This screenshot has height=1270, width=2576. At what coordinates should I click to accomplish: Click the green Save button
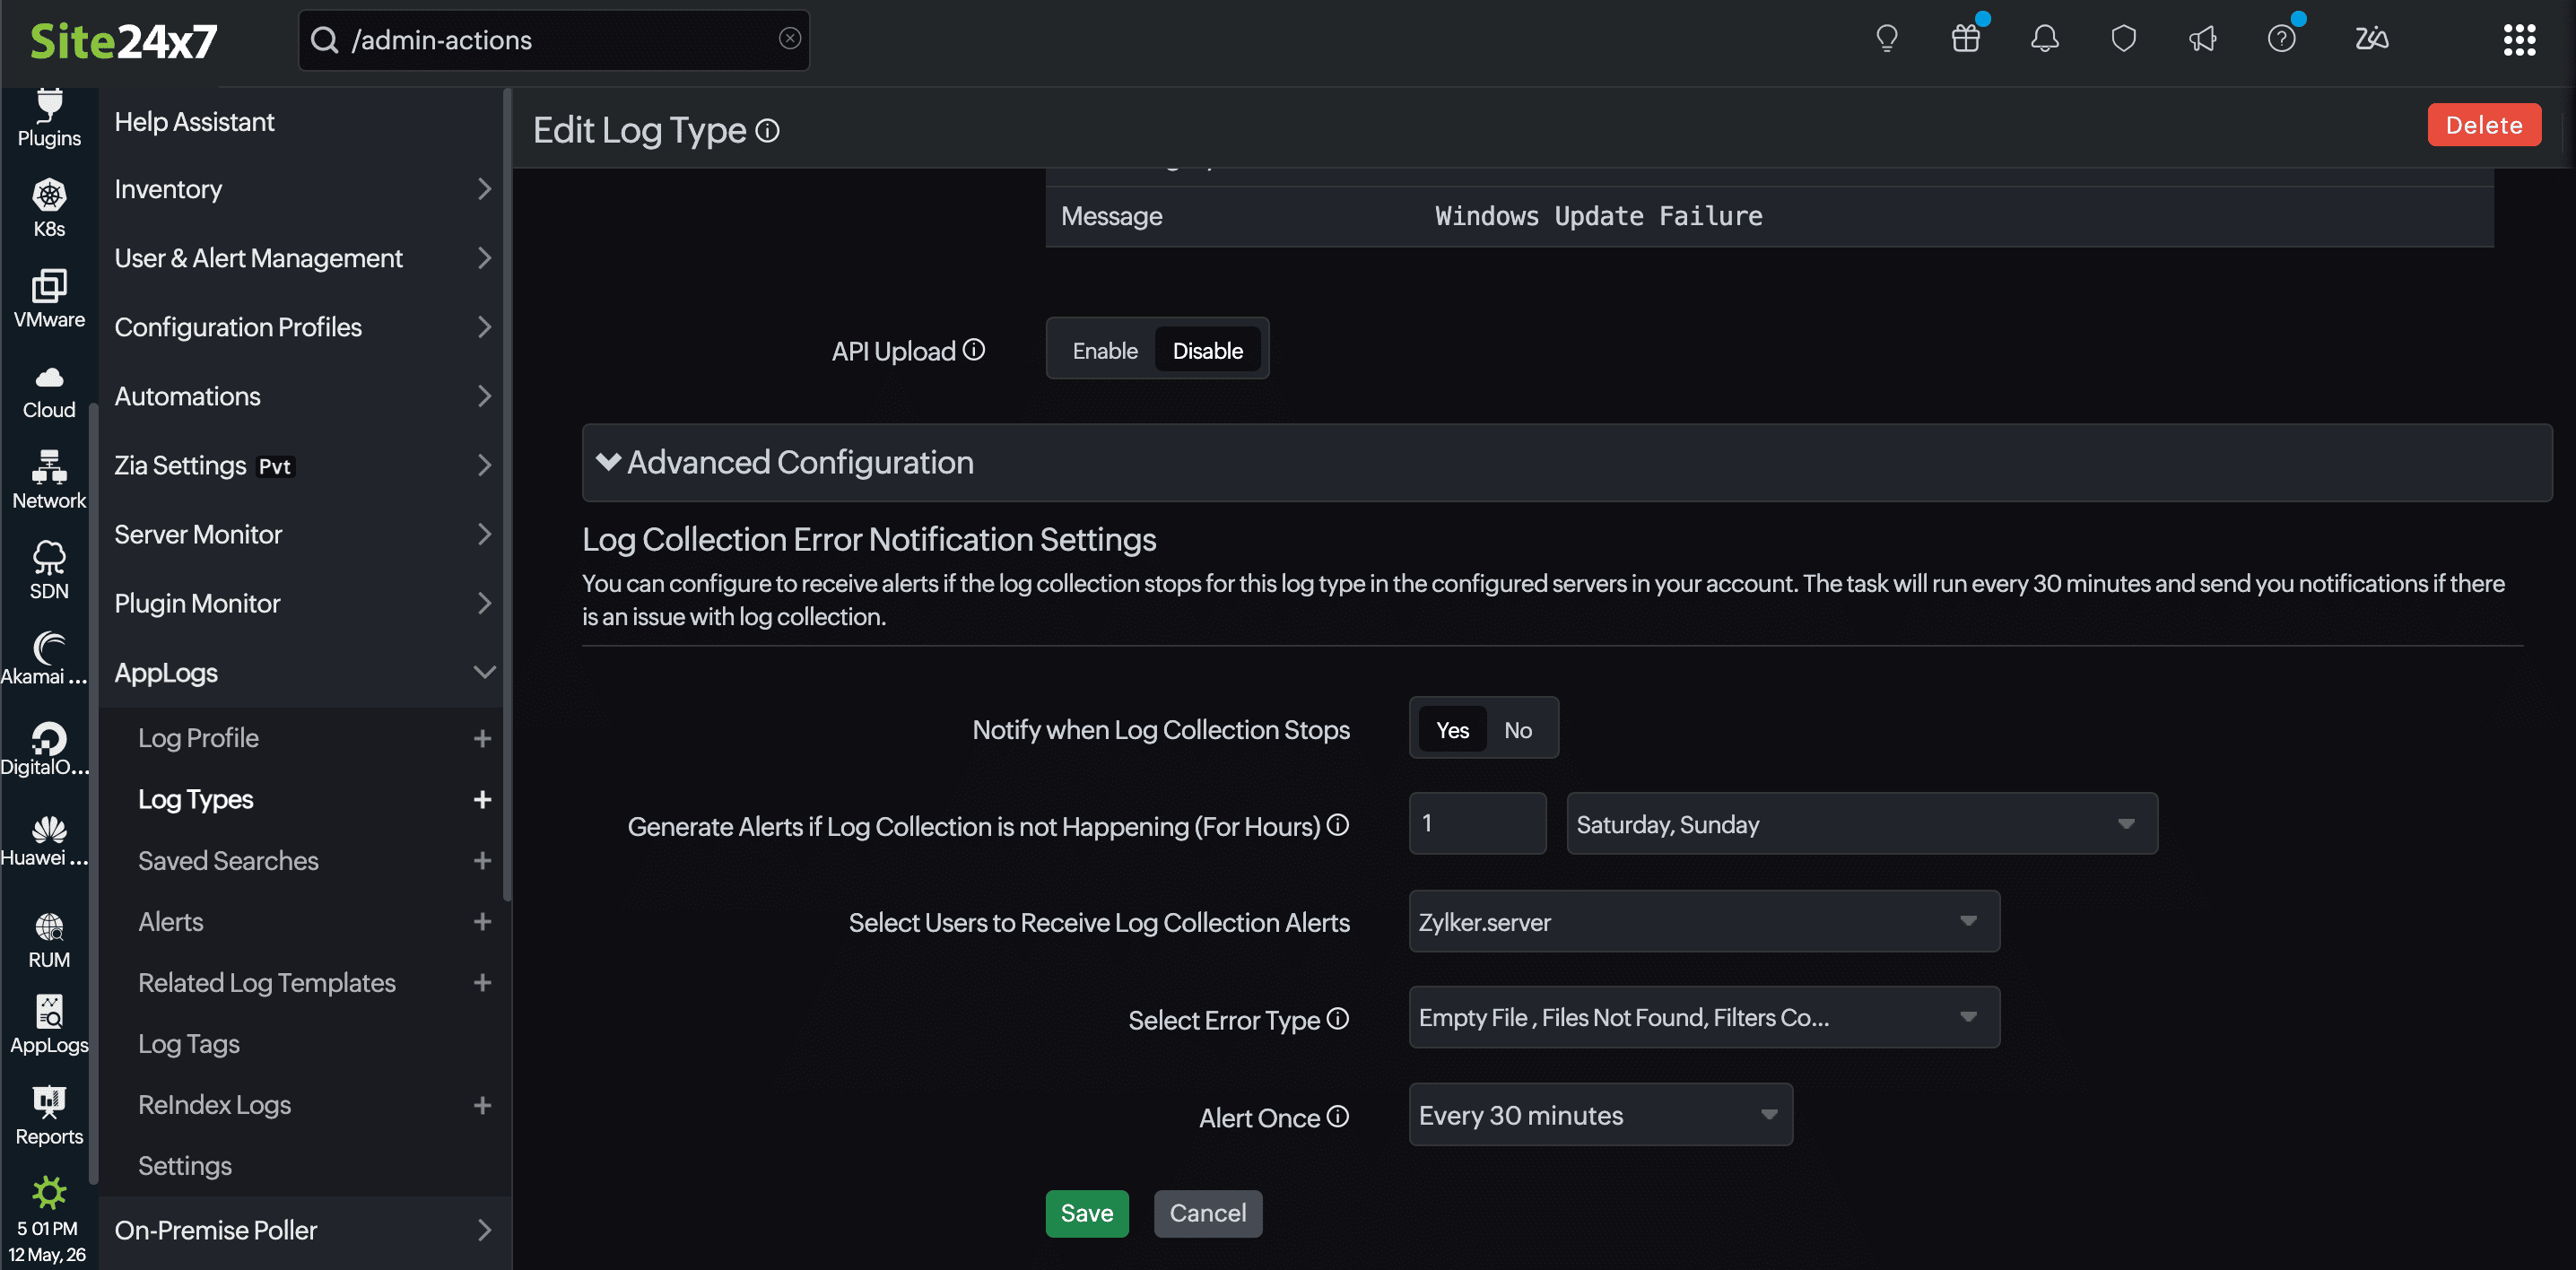pyautogui.click(x=1086, y=1213)
